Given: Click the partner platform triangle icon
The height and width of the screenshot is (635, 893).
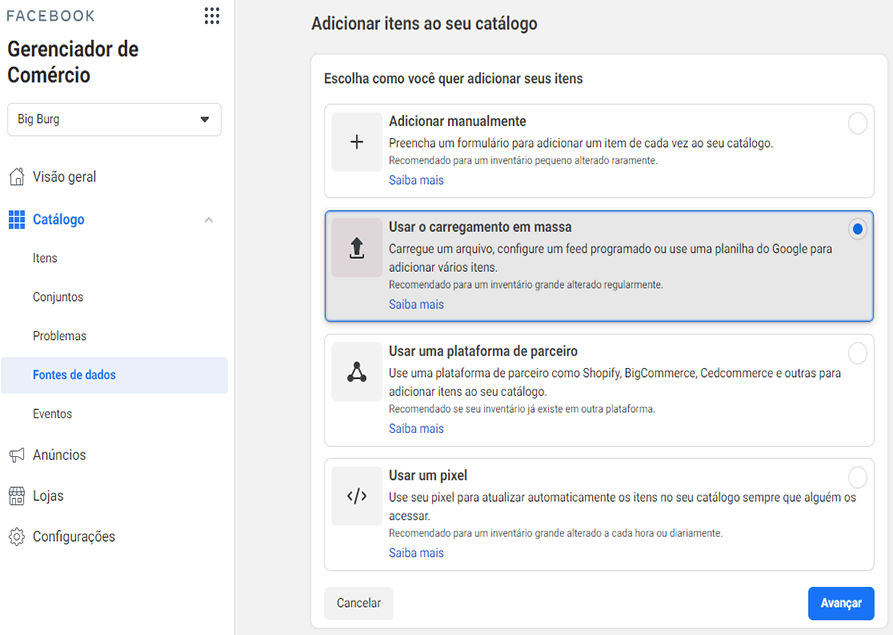Looking at the screenshot, I should [357, 372].
